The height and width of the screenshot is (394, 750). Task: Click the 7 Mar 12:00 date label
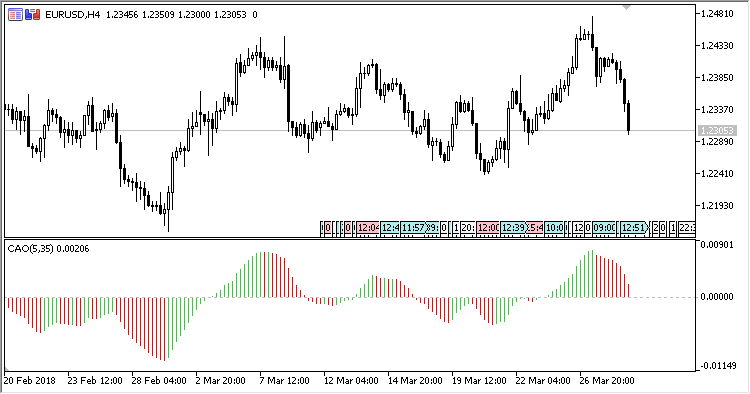pos(285,381)
